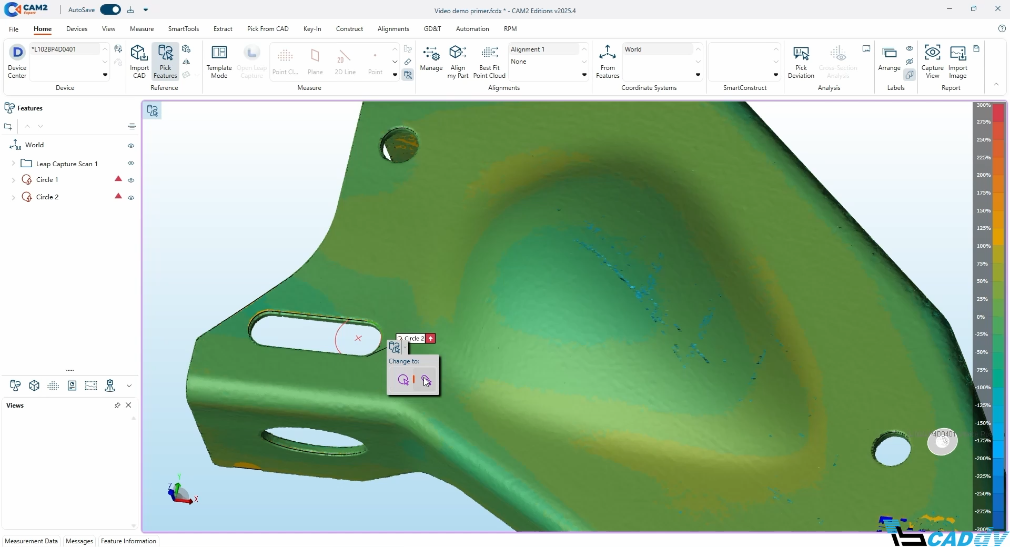Image resolution: width=1010 pixels, height=547 pixels.
Task: Toggle the Pick Features tool
Action: [x=165, y=62]
